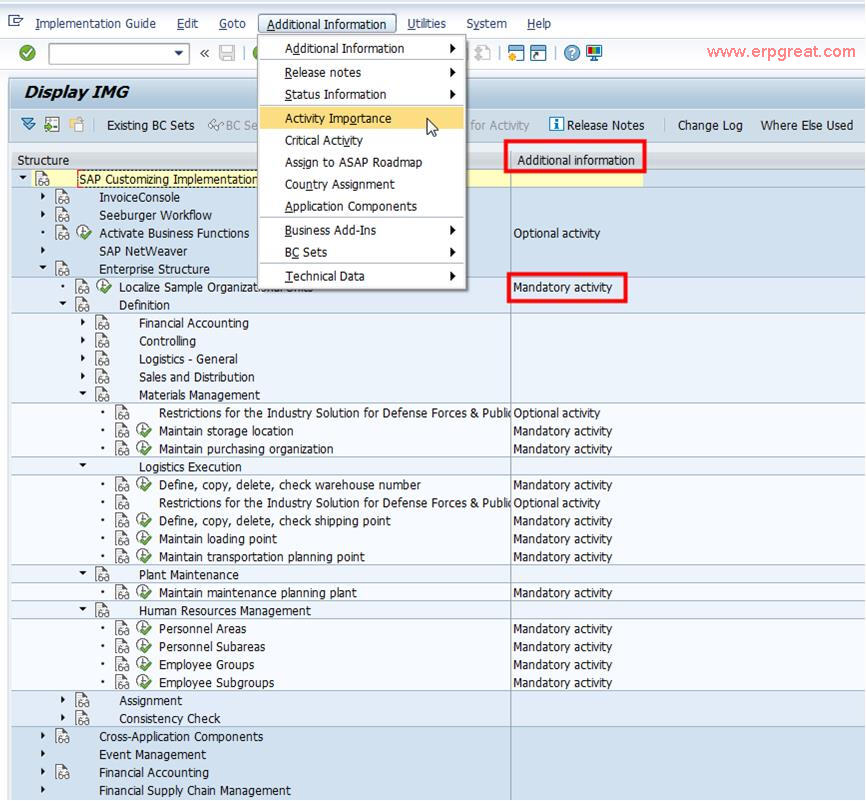Image resolution: width=866 pixels, height=801 pixels.
Task: Open the command field dropdown arrow
Action: pyautogui.click(x=179, y=54)
